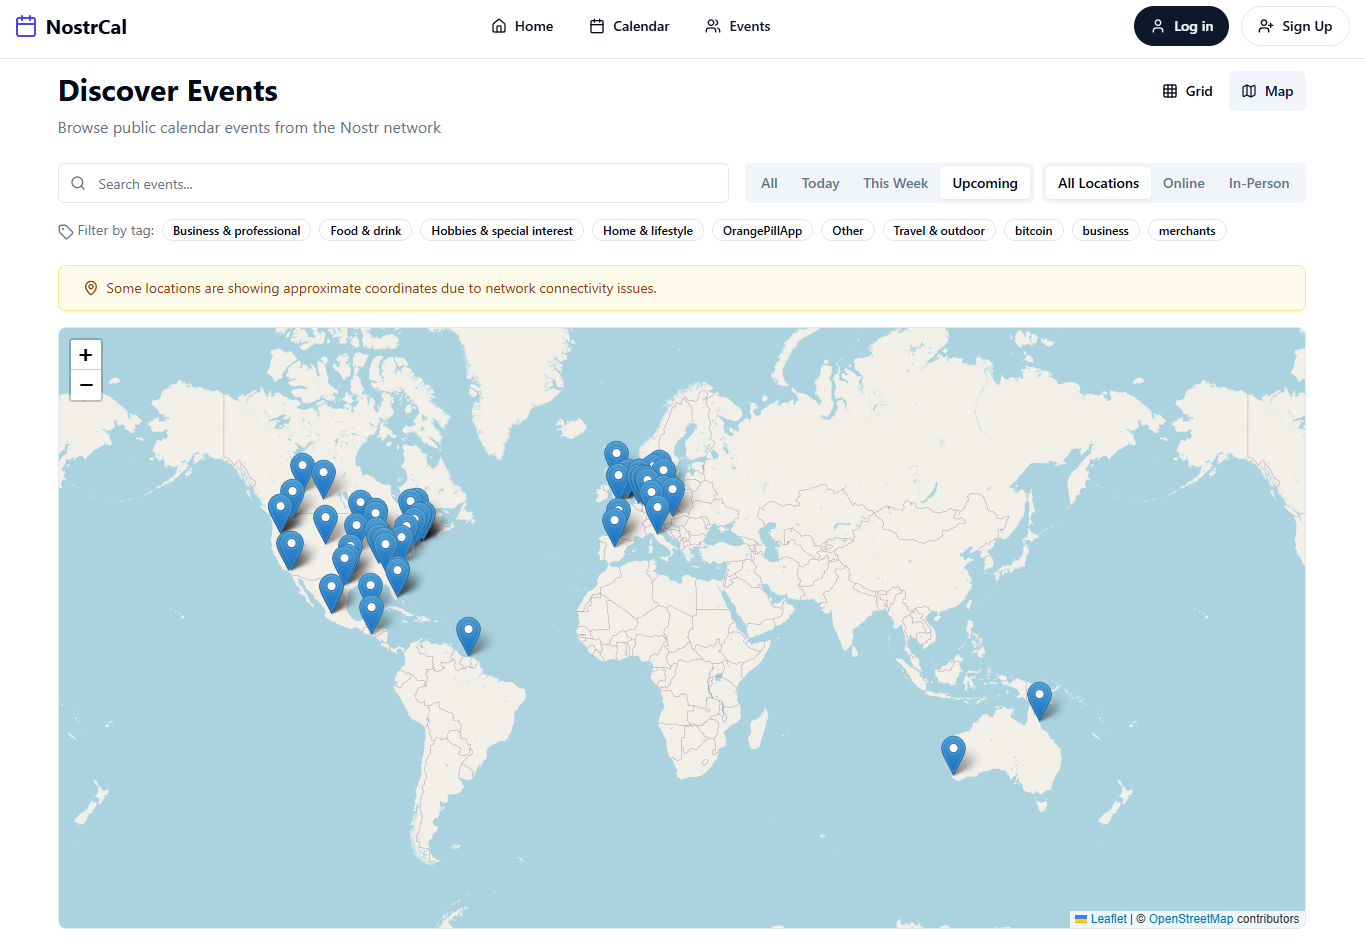Click the NostrCal calendar logo icon
This screenshot has width=1365, height=939.
[x=26, y=27]
